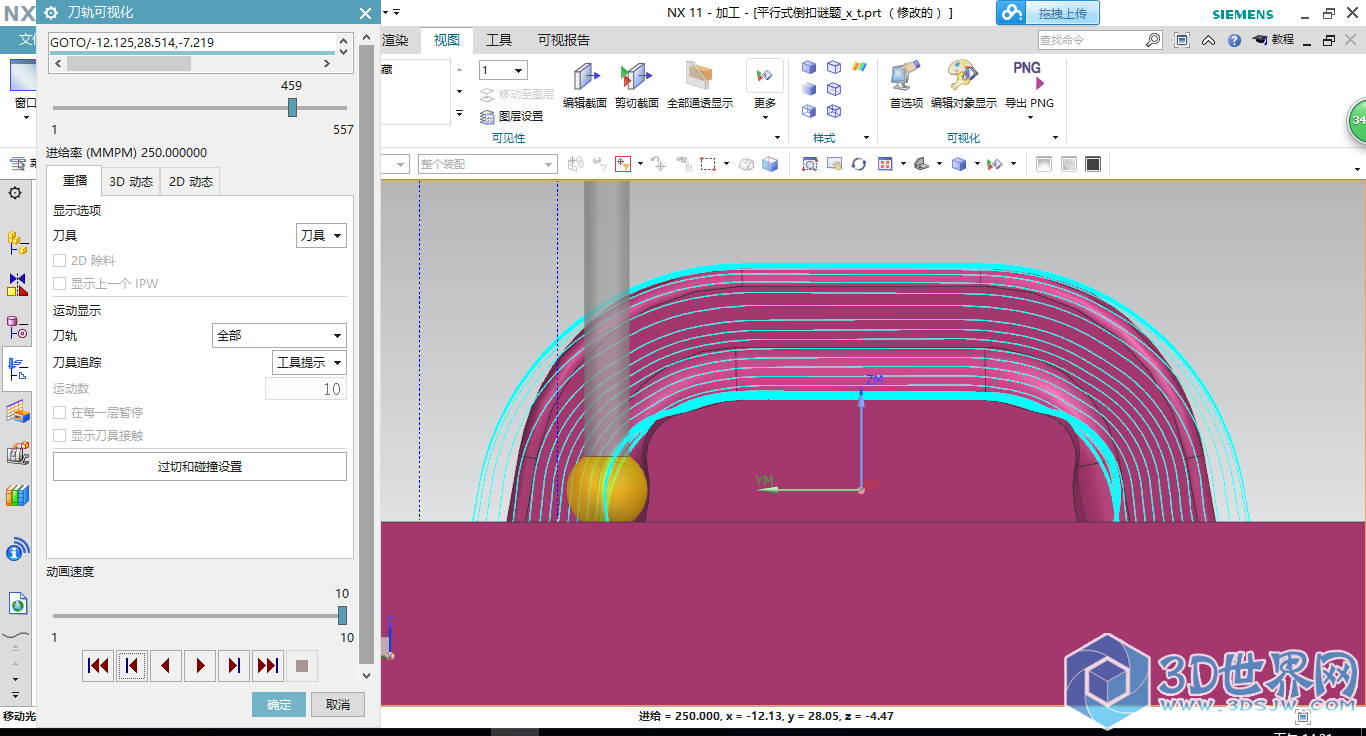Click the Export PNG (导出 PNG) icon
This screenshot has width=1366, height=736.
pyautogui.click(x=1028, y=78)
